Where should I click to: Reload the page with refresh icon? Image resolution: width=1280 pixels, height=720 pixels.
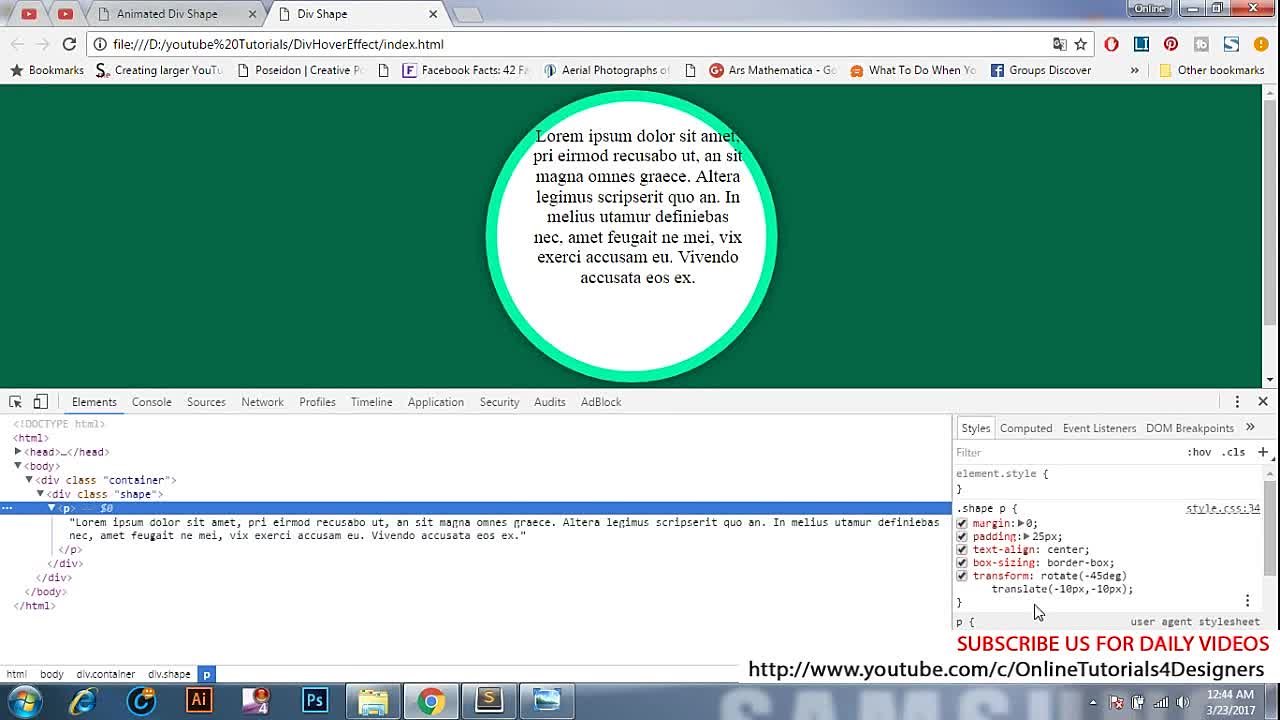pyautogui.click(x=69, y=44)
